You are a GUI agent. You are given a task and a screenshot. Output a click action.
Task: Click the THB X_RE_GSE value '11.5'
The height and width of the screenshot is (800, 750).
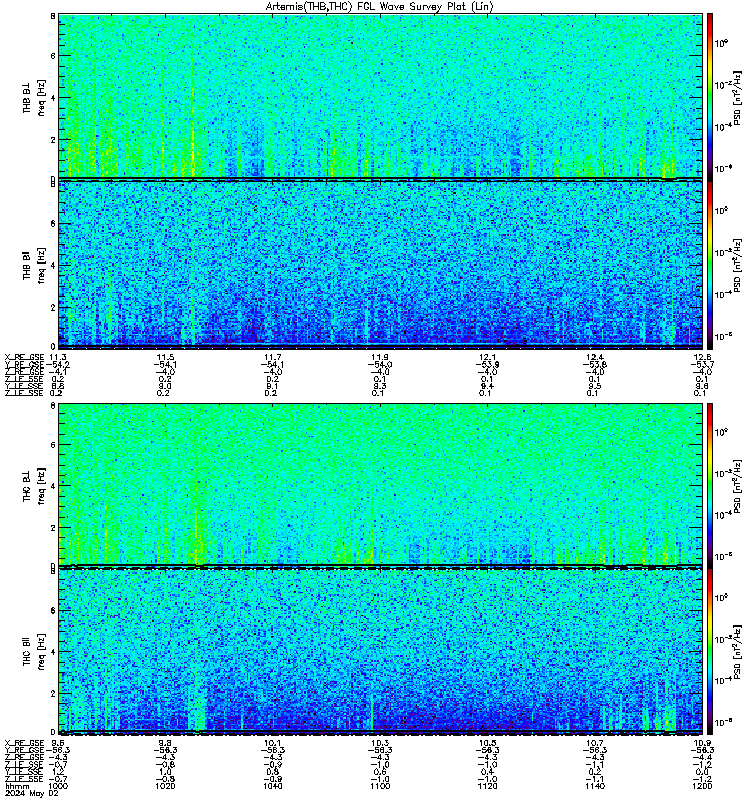165,357
